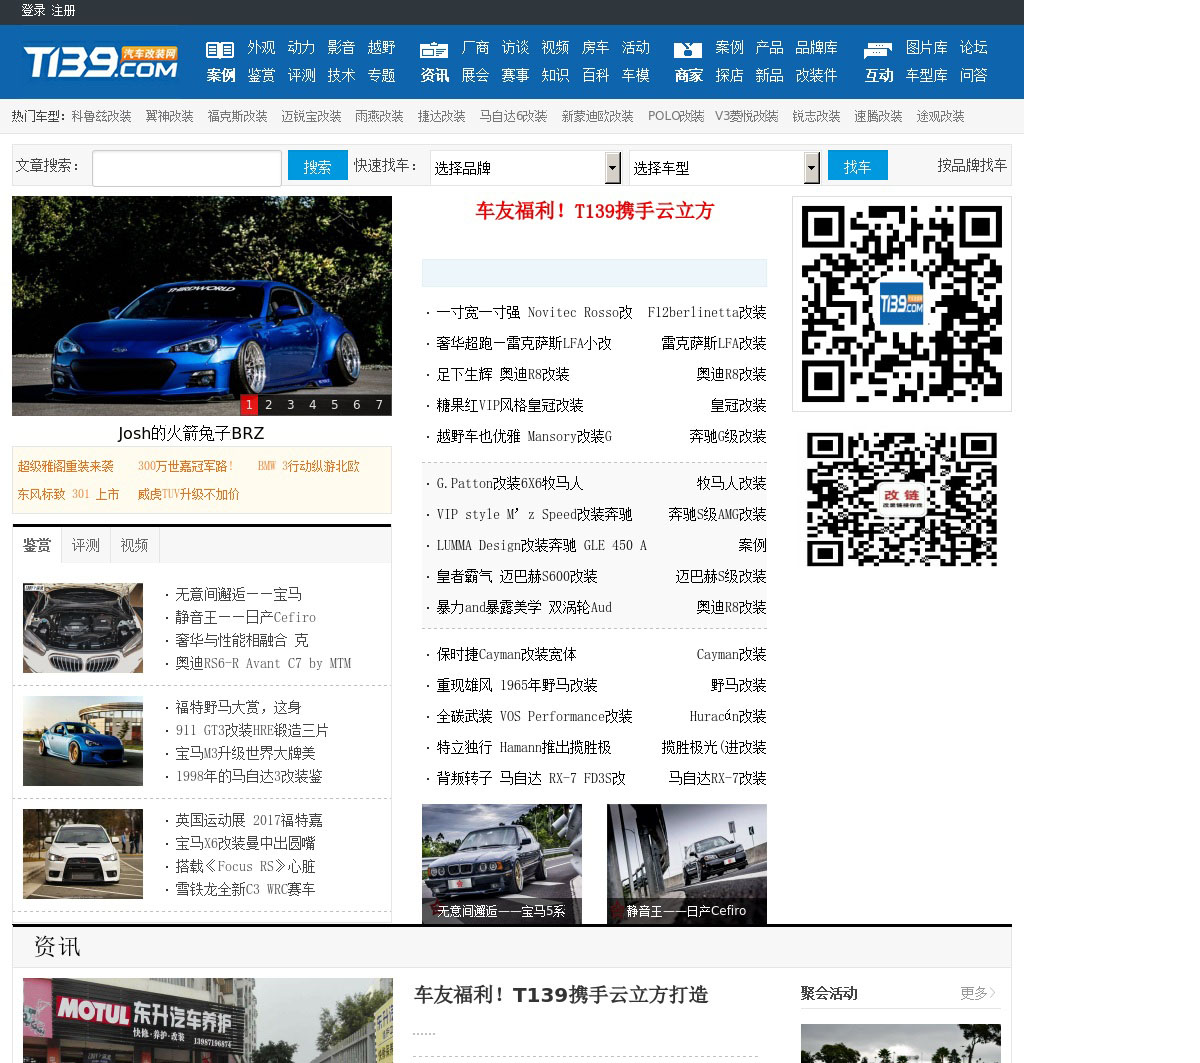Select the 鉴赏 tab

[x=37, y=545]
